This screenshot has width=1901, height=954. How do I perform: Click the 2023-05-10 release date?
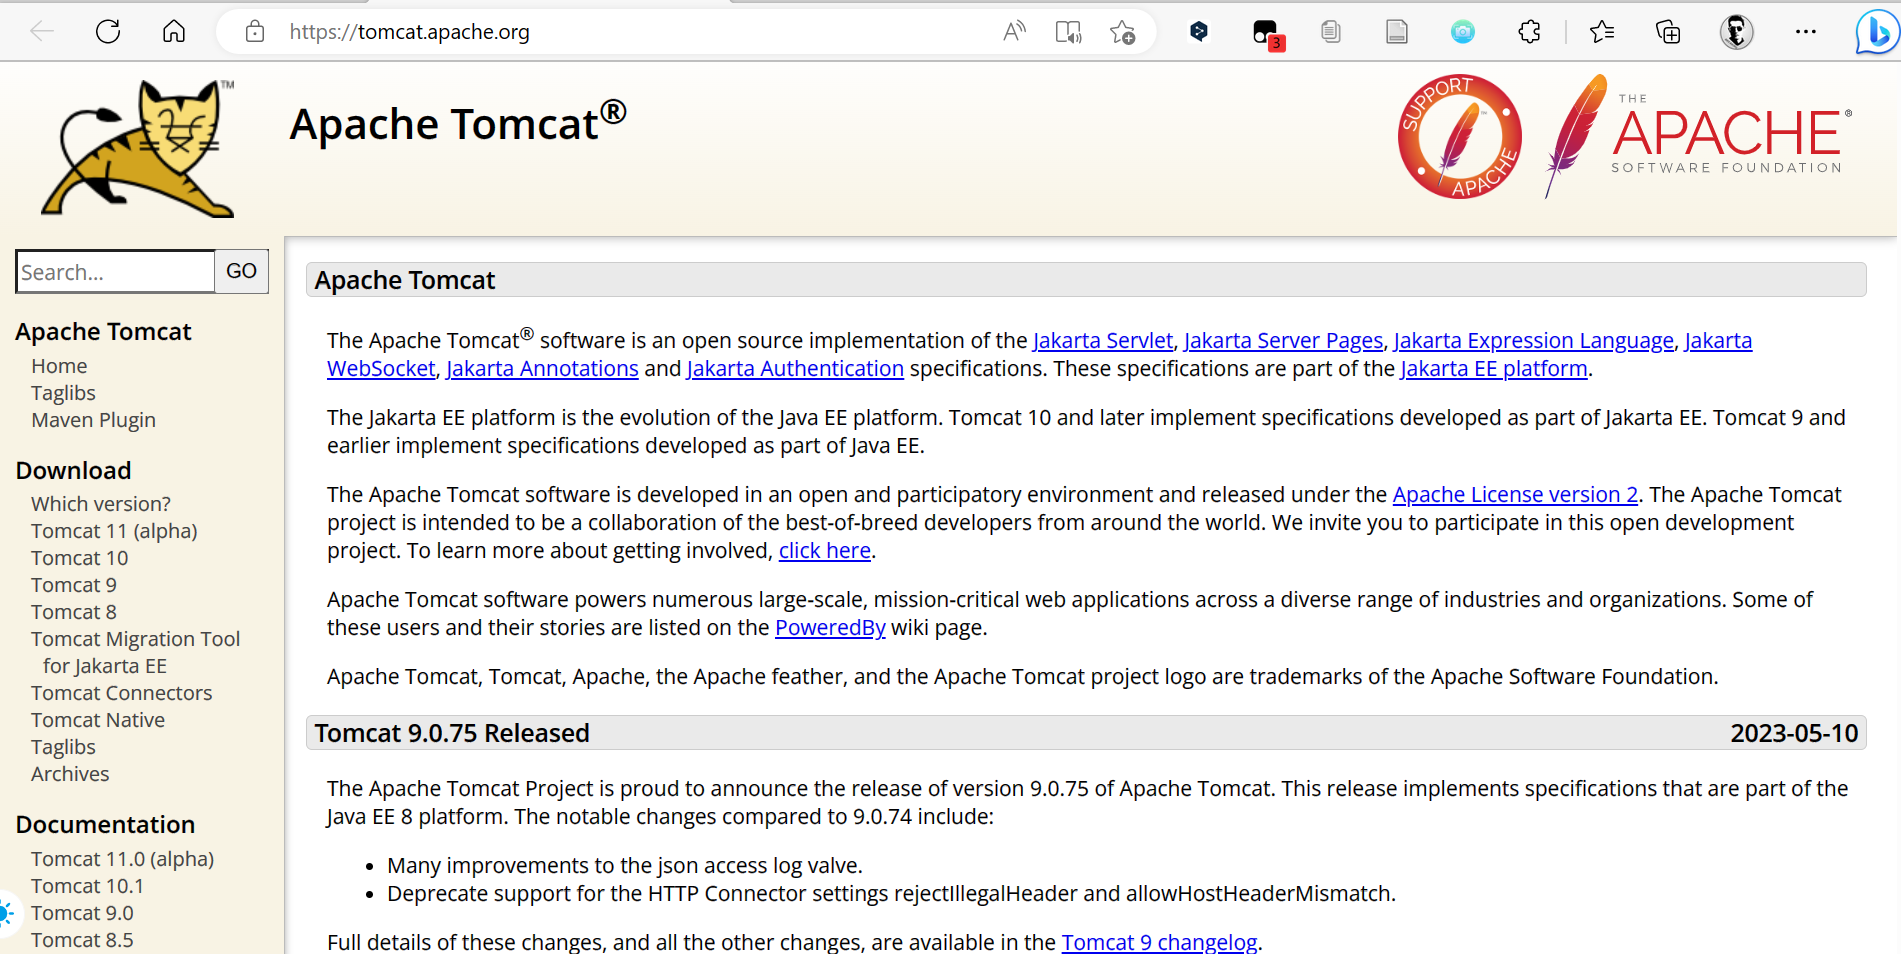1794,733
